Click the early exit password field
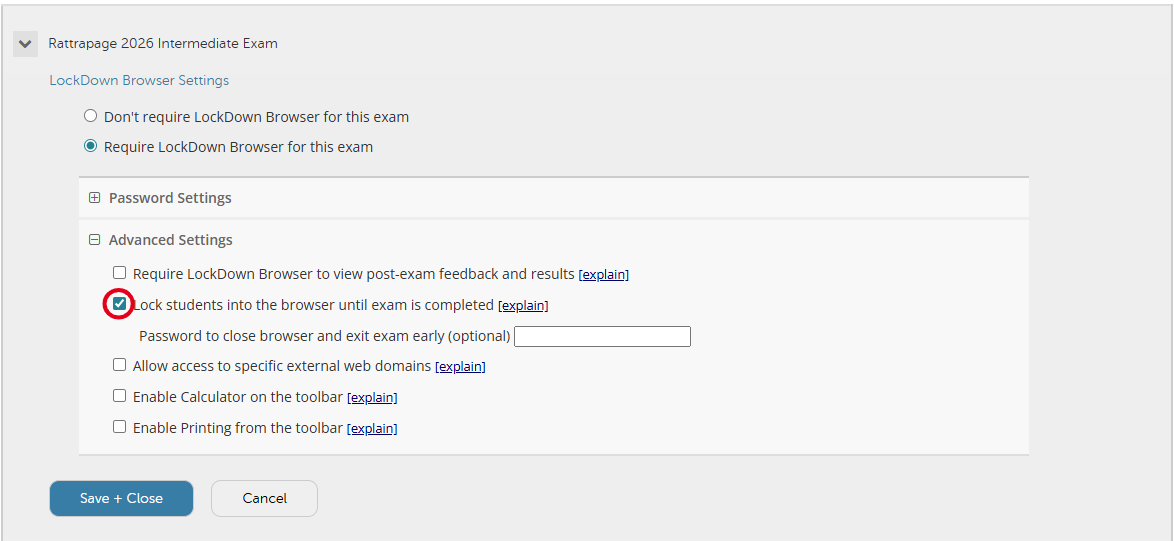This screenshot has height=541, width=1174. click(602, 336)
